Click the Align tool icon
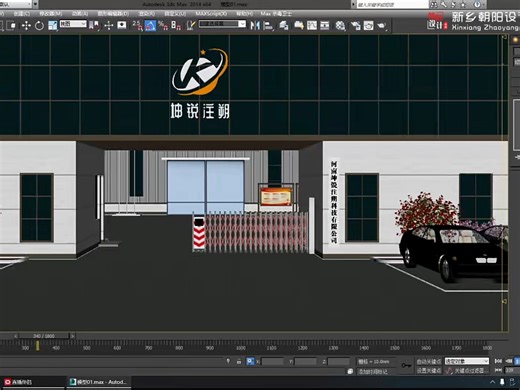 (268, 26)
